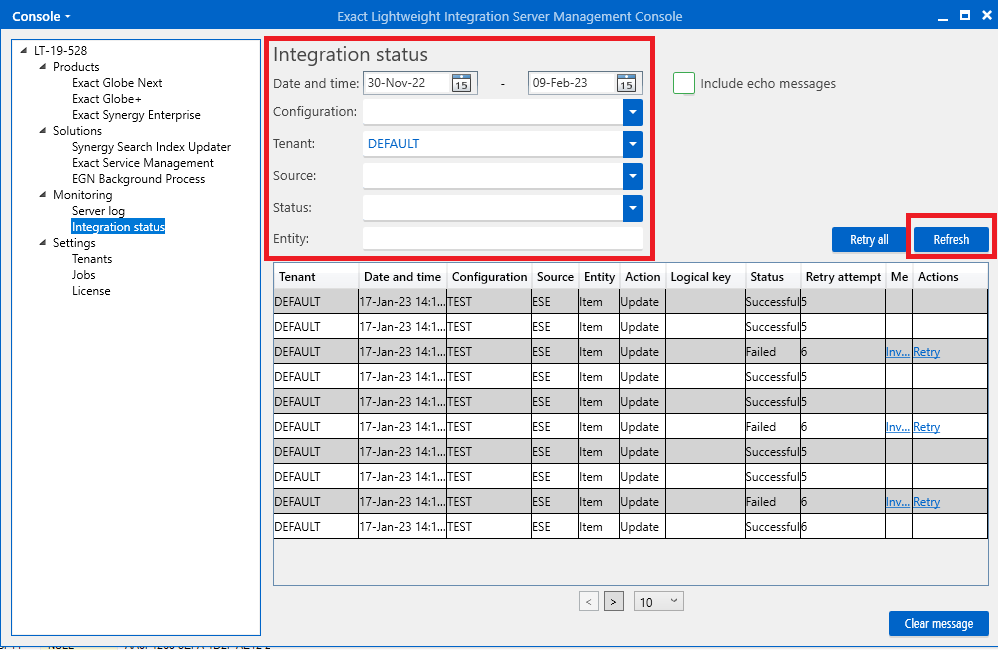Click Retry link in third table row
This screenshot has height=650, width=998.
(x=926, y=352)
